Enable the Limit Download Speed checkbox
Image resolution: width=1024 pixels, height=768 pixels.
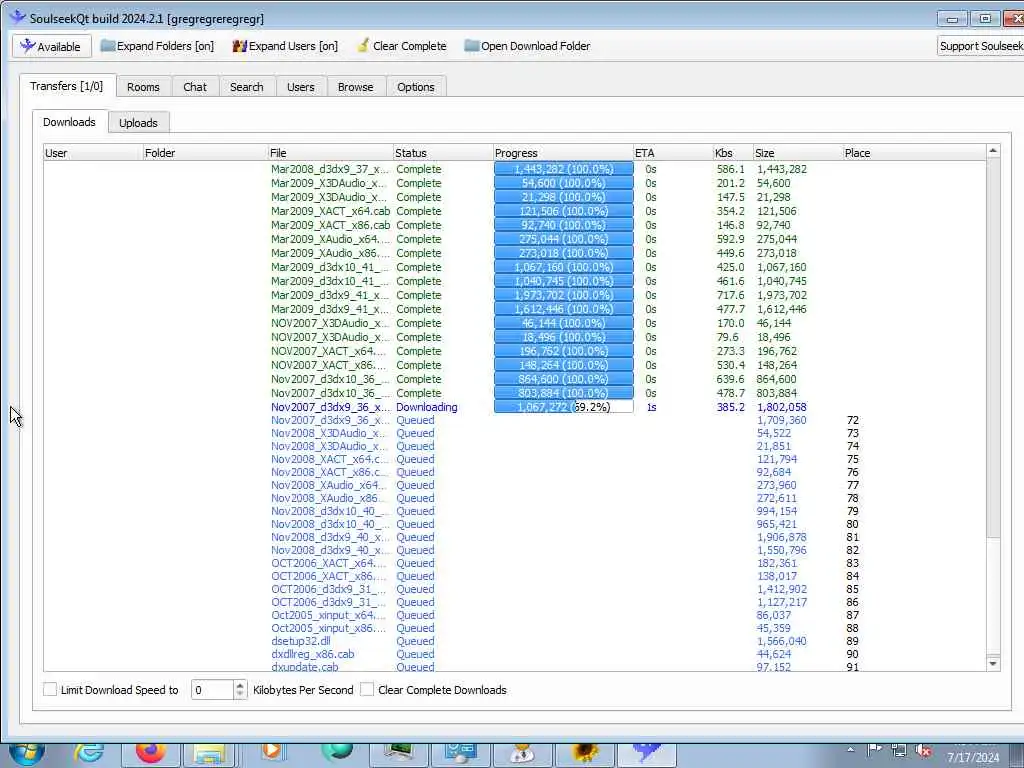point(50,690)
